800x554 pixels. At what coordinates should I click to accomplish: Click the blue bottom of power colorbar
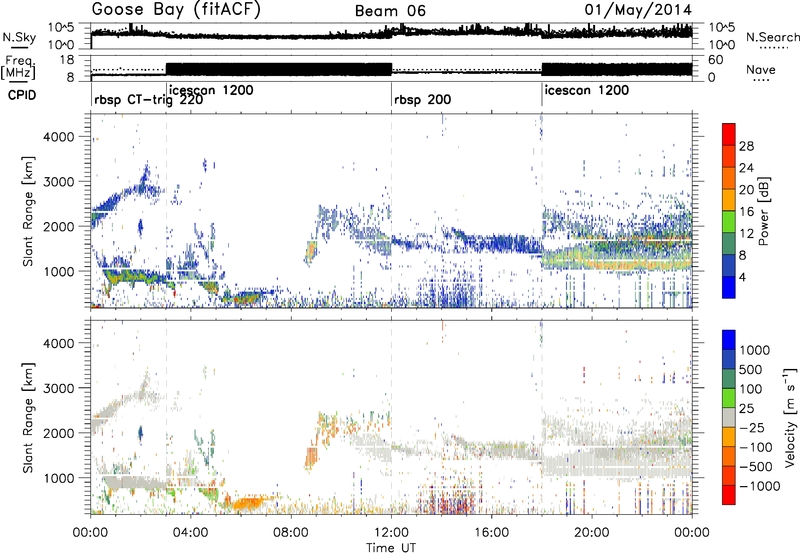(x=729, y=288)
